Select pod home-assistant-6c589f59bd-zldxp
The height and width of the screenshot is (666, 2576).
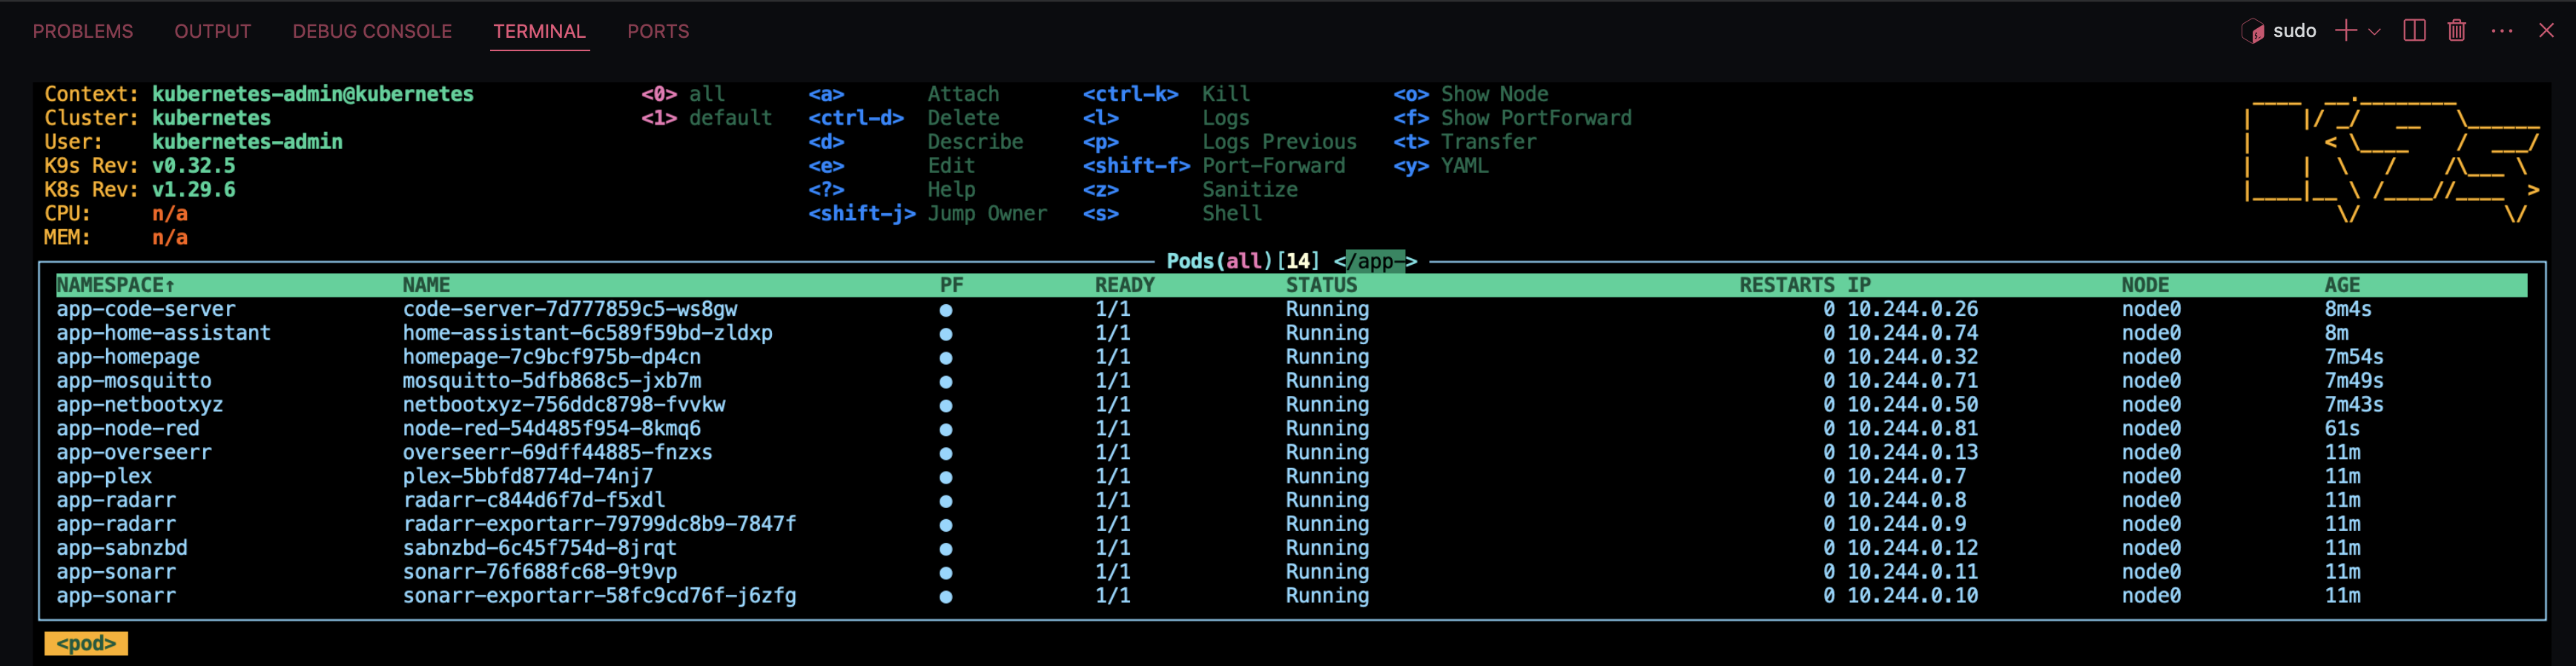pyautogui.click(x=588, y=333)
